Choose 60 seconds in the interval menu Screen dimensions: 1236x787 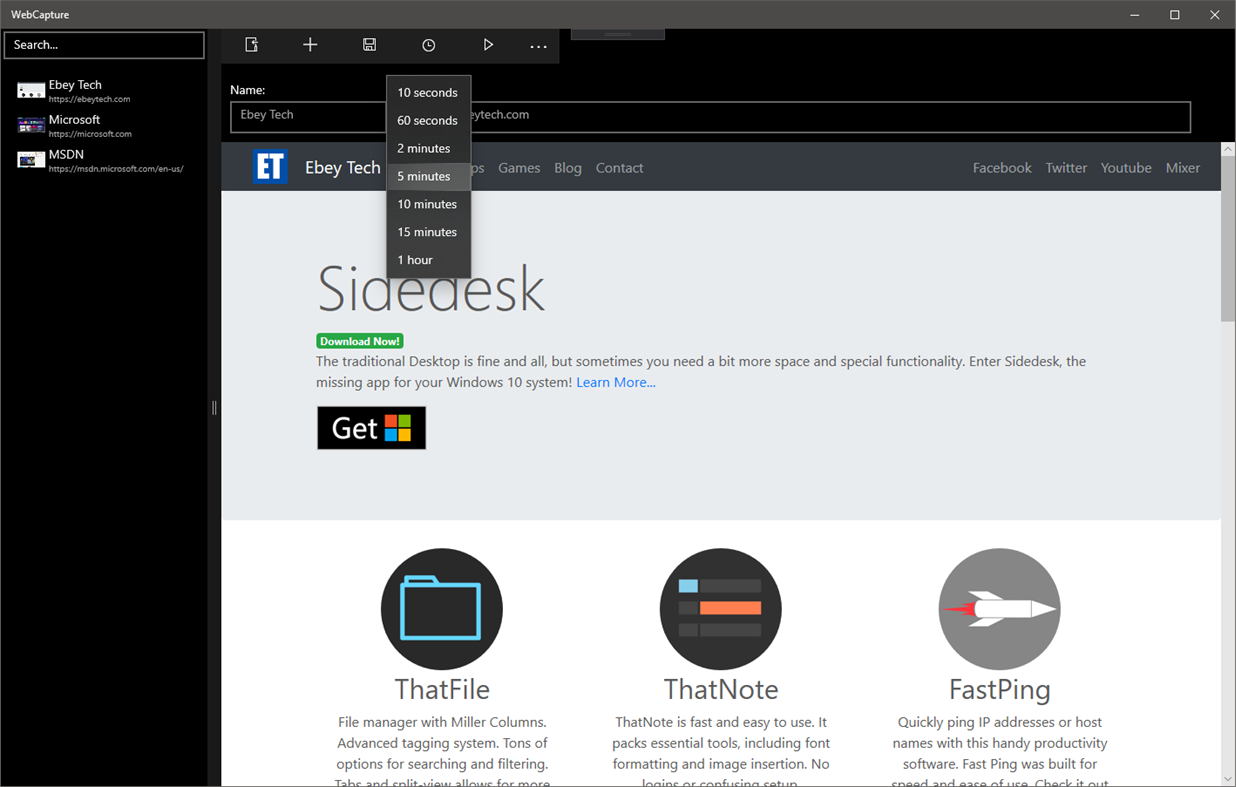click(427, 120)
